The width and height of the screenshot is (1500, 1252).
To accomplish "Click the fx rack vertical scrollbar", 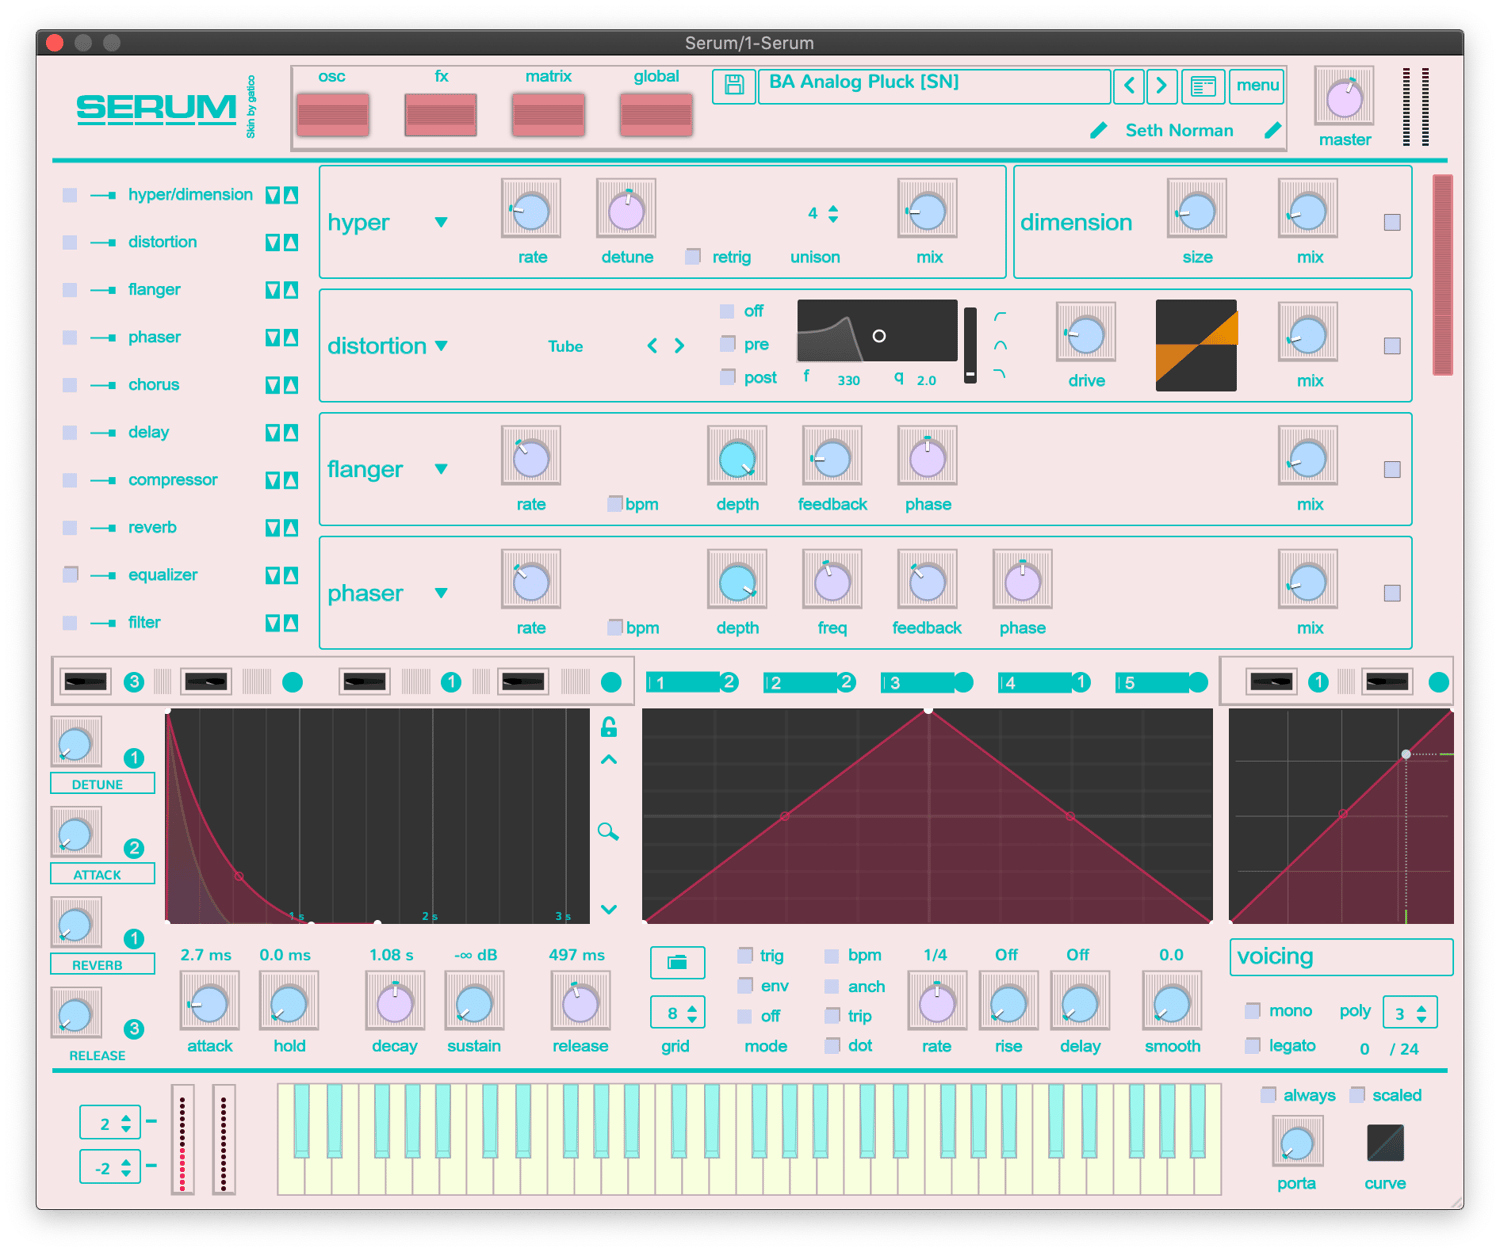I will point(1442,275).
